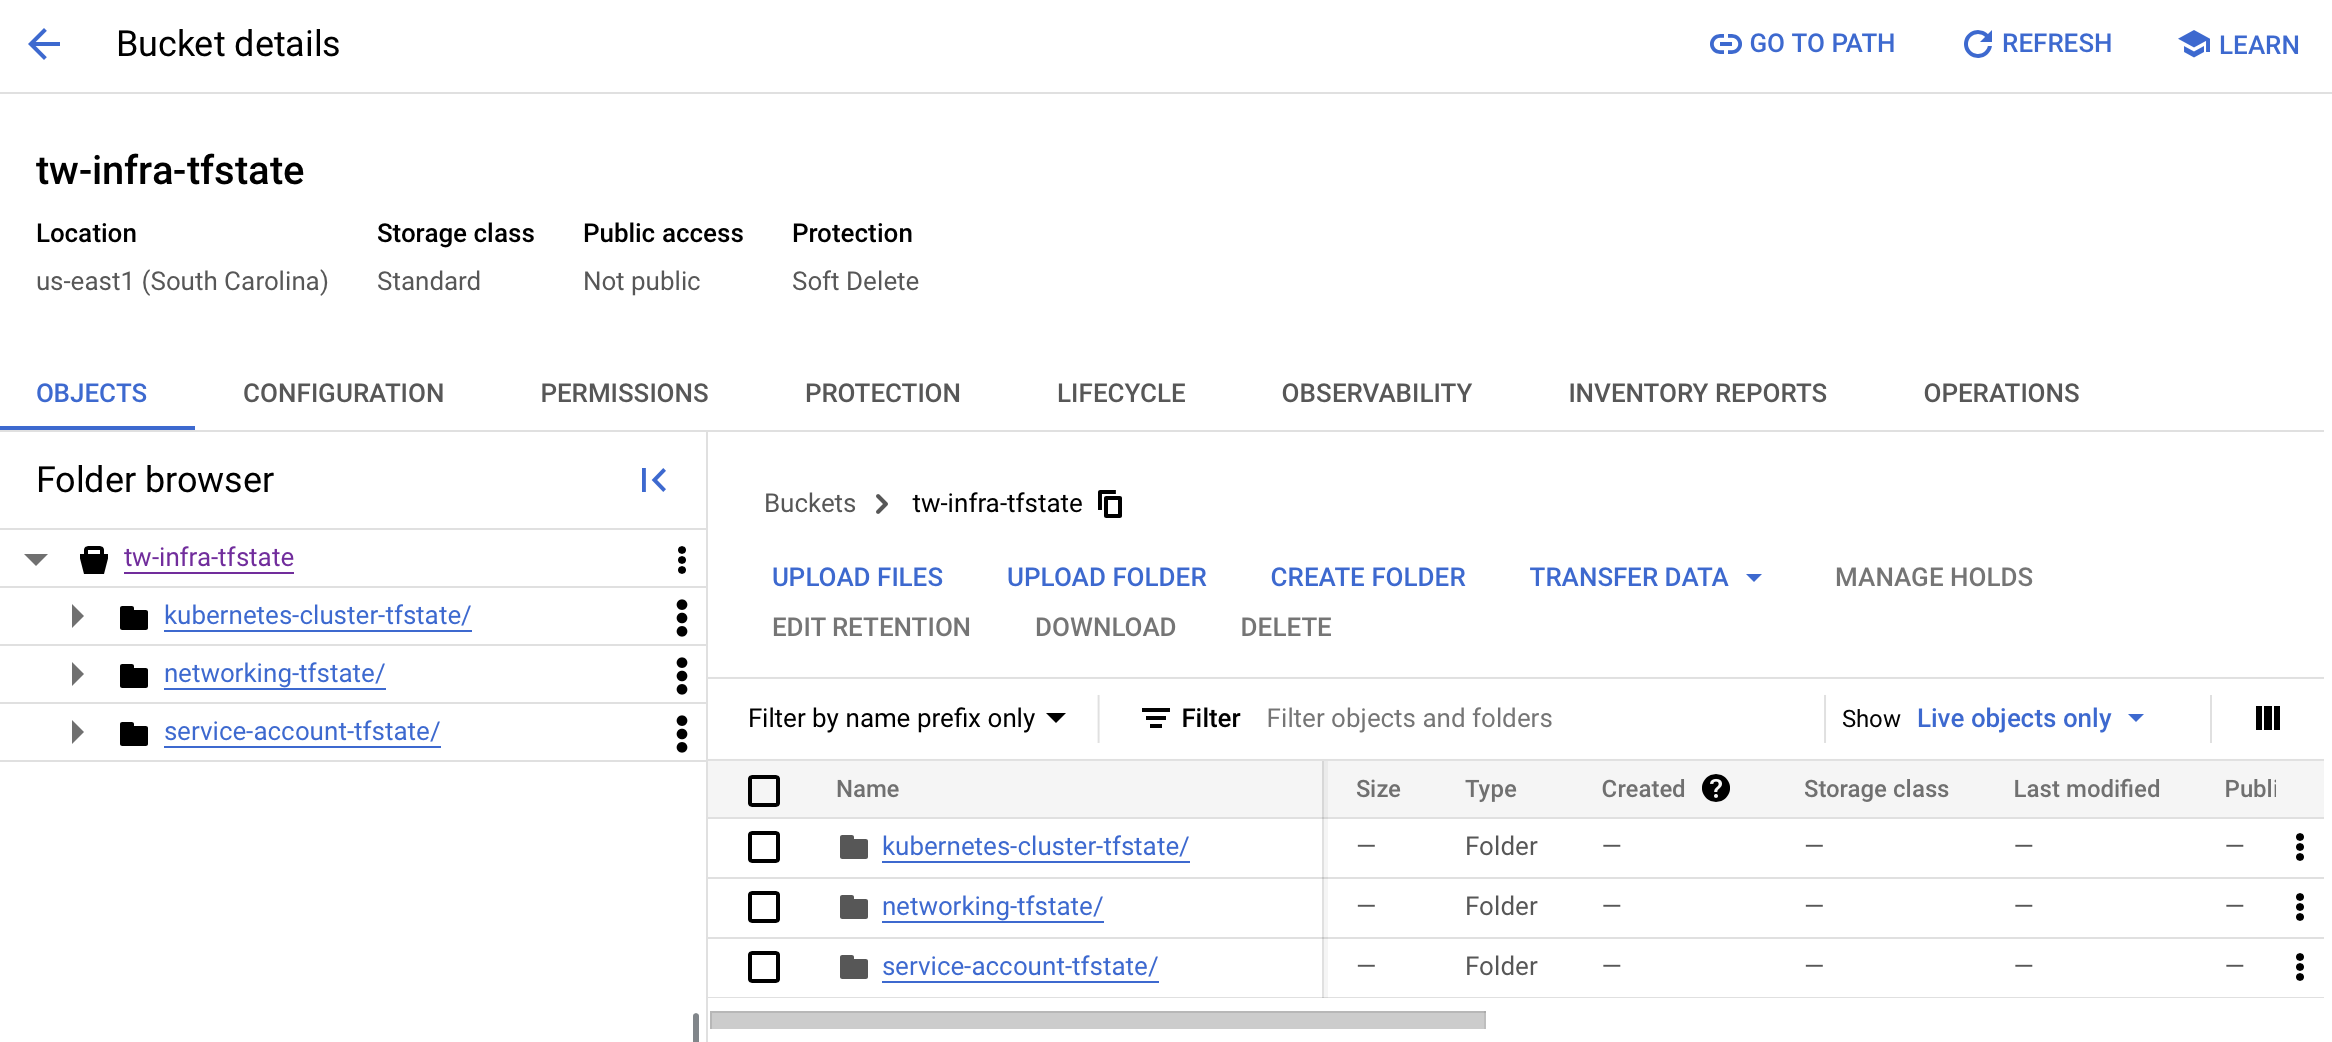The height and width of the screenshot is (1042, 2332).
Task: Open more actions for networking-tfstate in Folder browser
Action: (x=682, y=675)
